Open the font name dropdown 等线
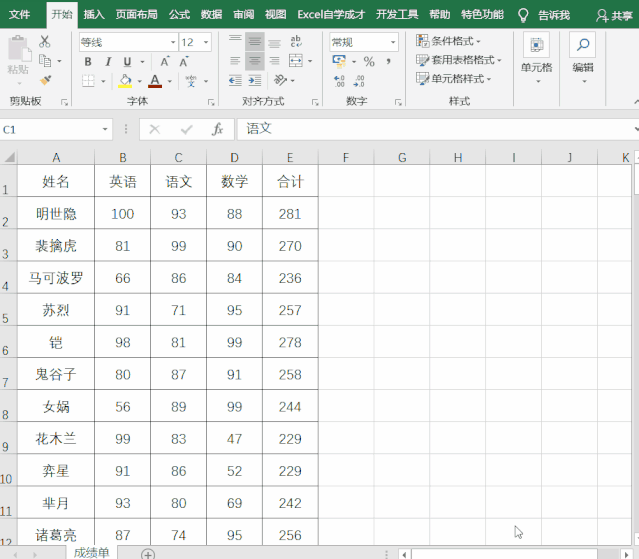This screenshot has height=559, width=639. (127, 43)
